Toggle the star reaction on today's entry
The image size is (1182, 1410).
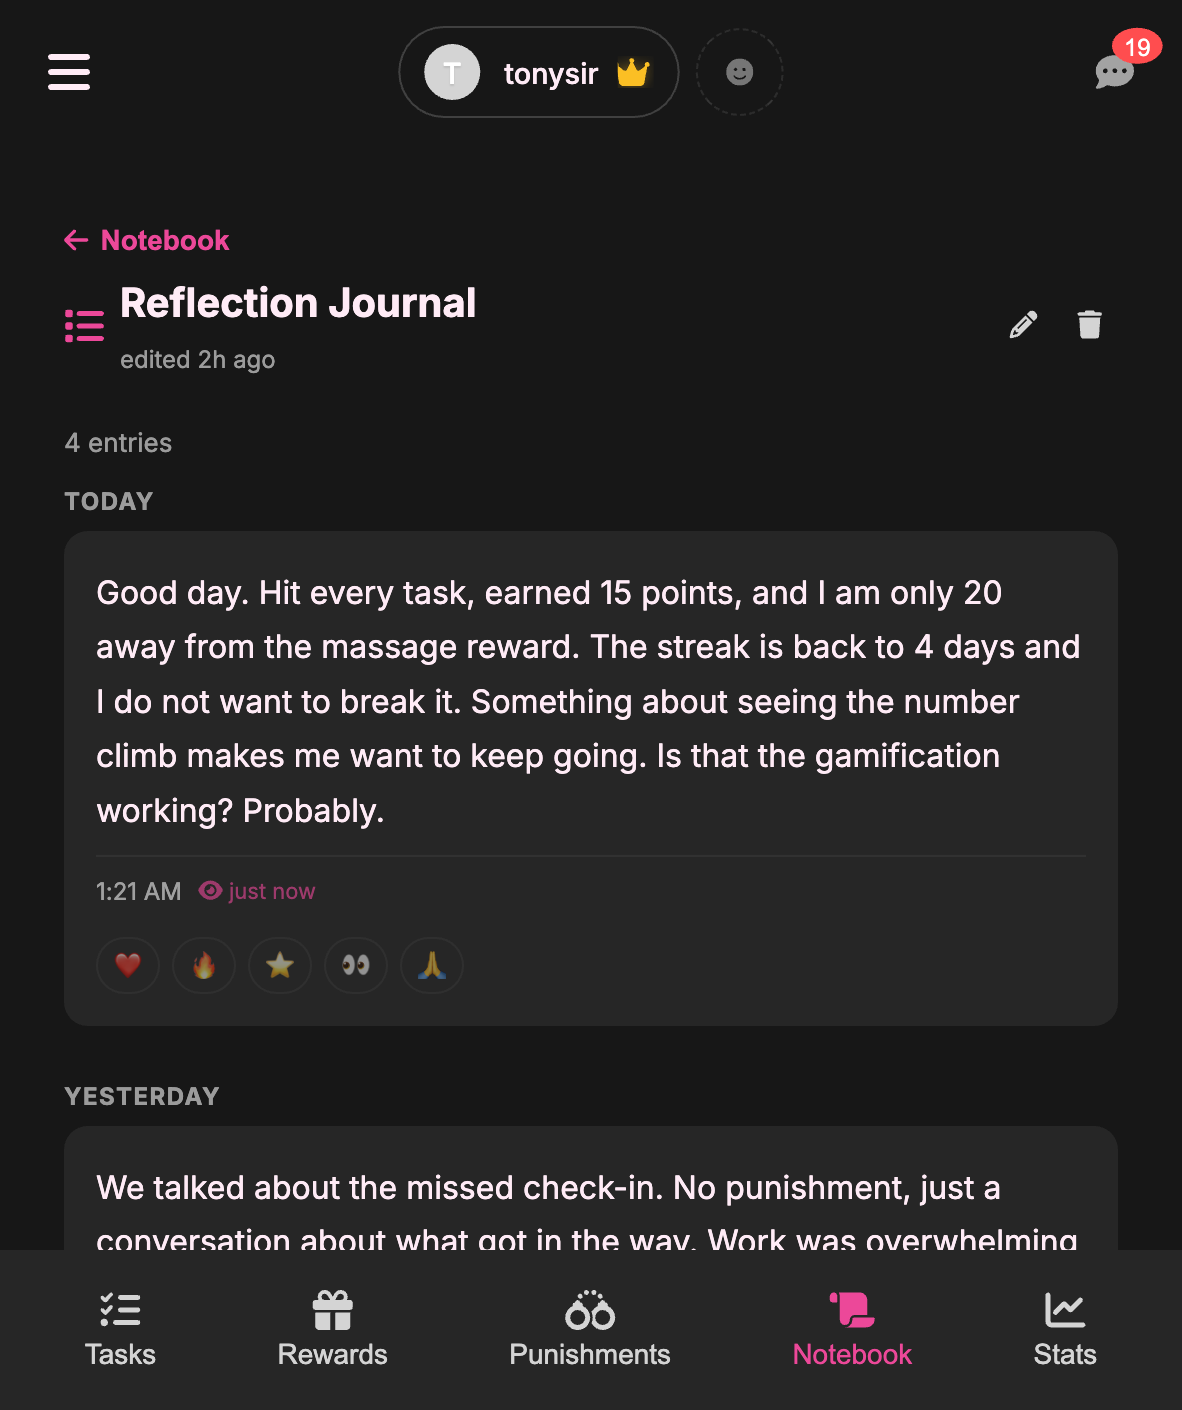279,965
